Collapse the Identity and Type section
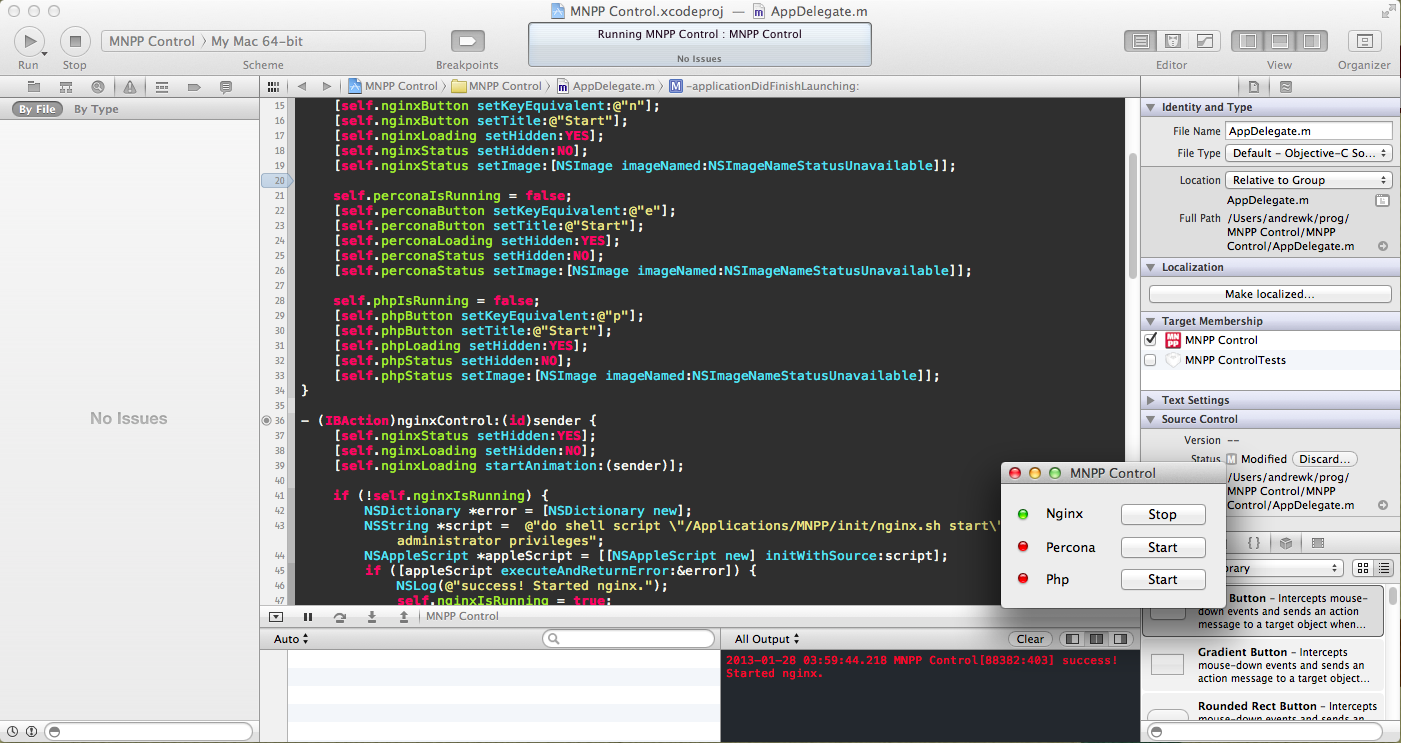Screen dimensions: 1401x743 pyautogui.click(x=1150, y=107)
